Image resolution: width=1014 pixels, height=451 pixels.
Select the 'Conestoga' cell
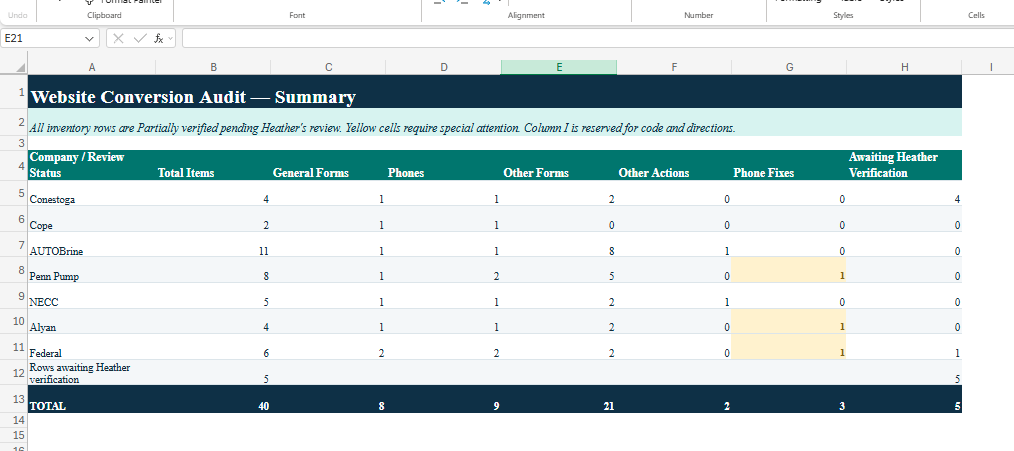click(92, 193)
